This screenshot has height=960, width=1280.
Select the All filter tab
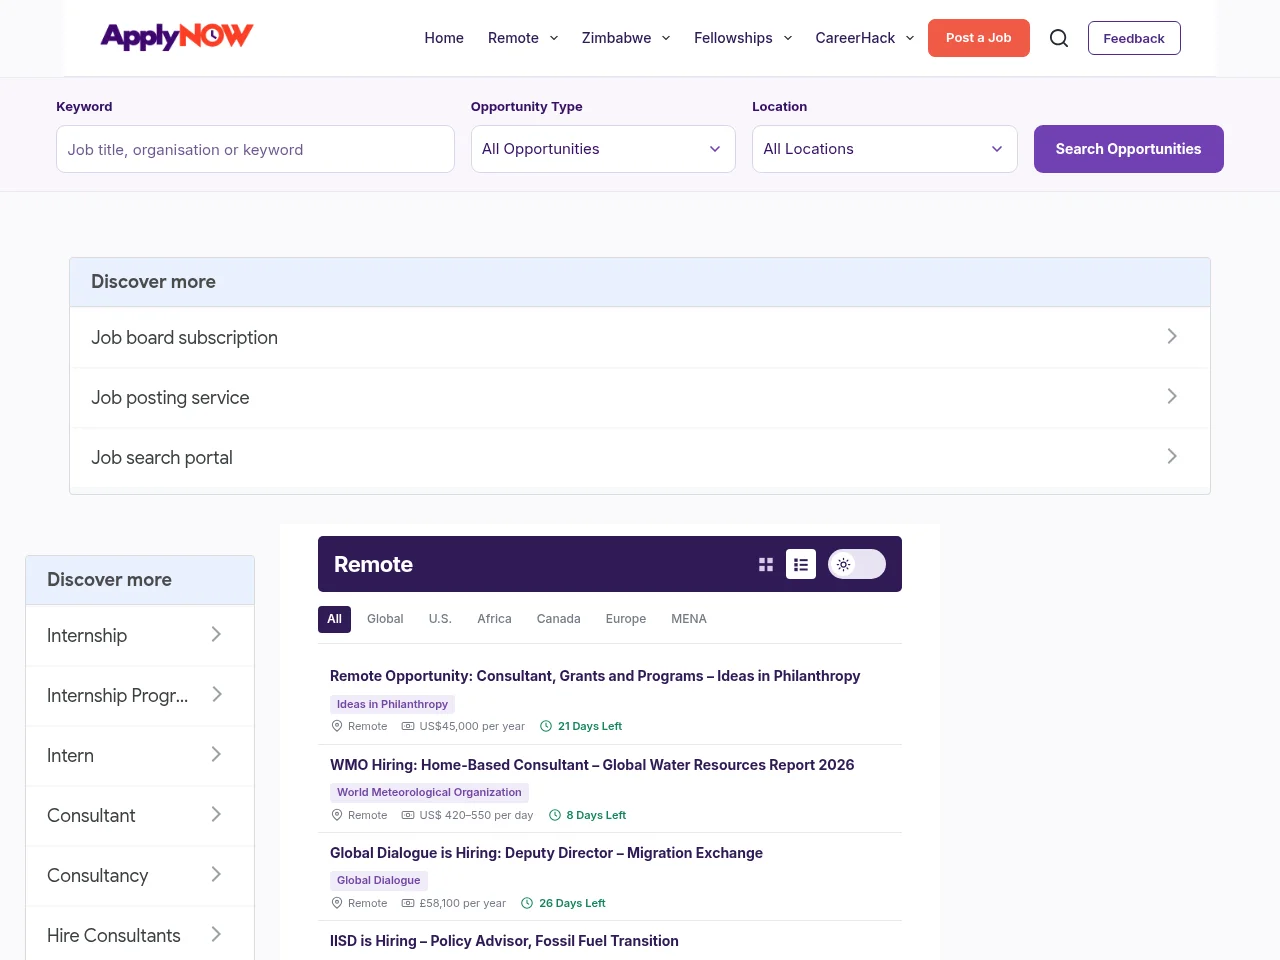tap(334, 619)
